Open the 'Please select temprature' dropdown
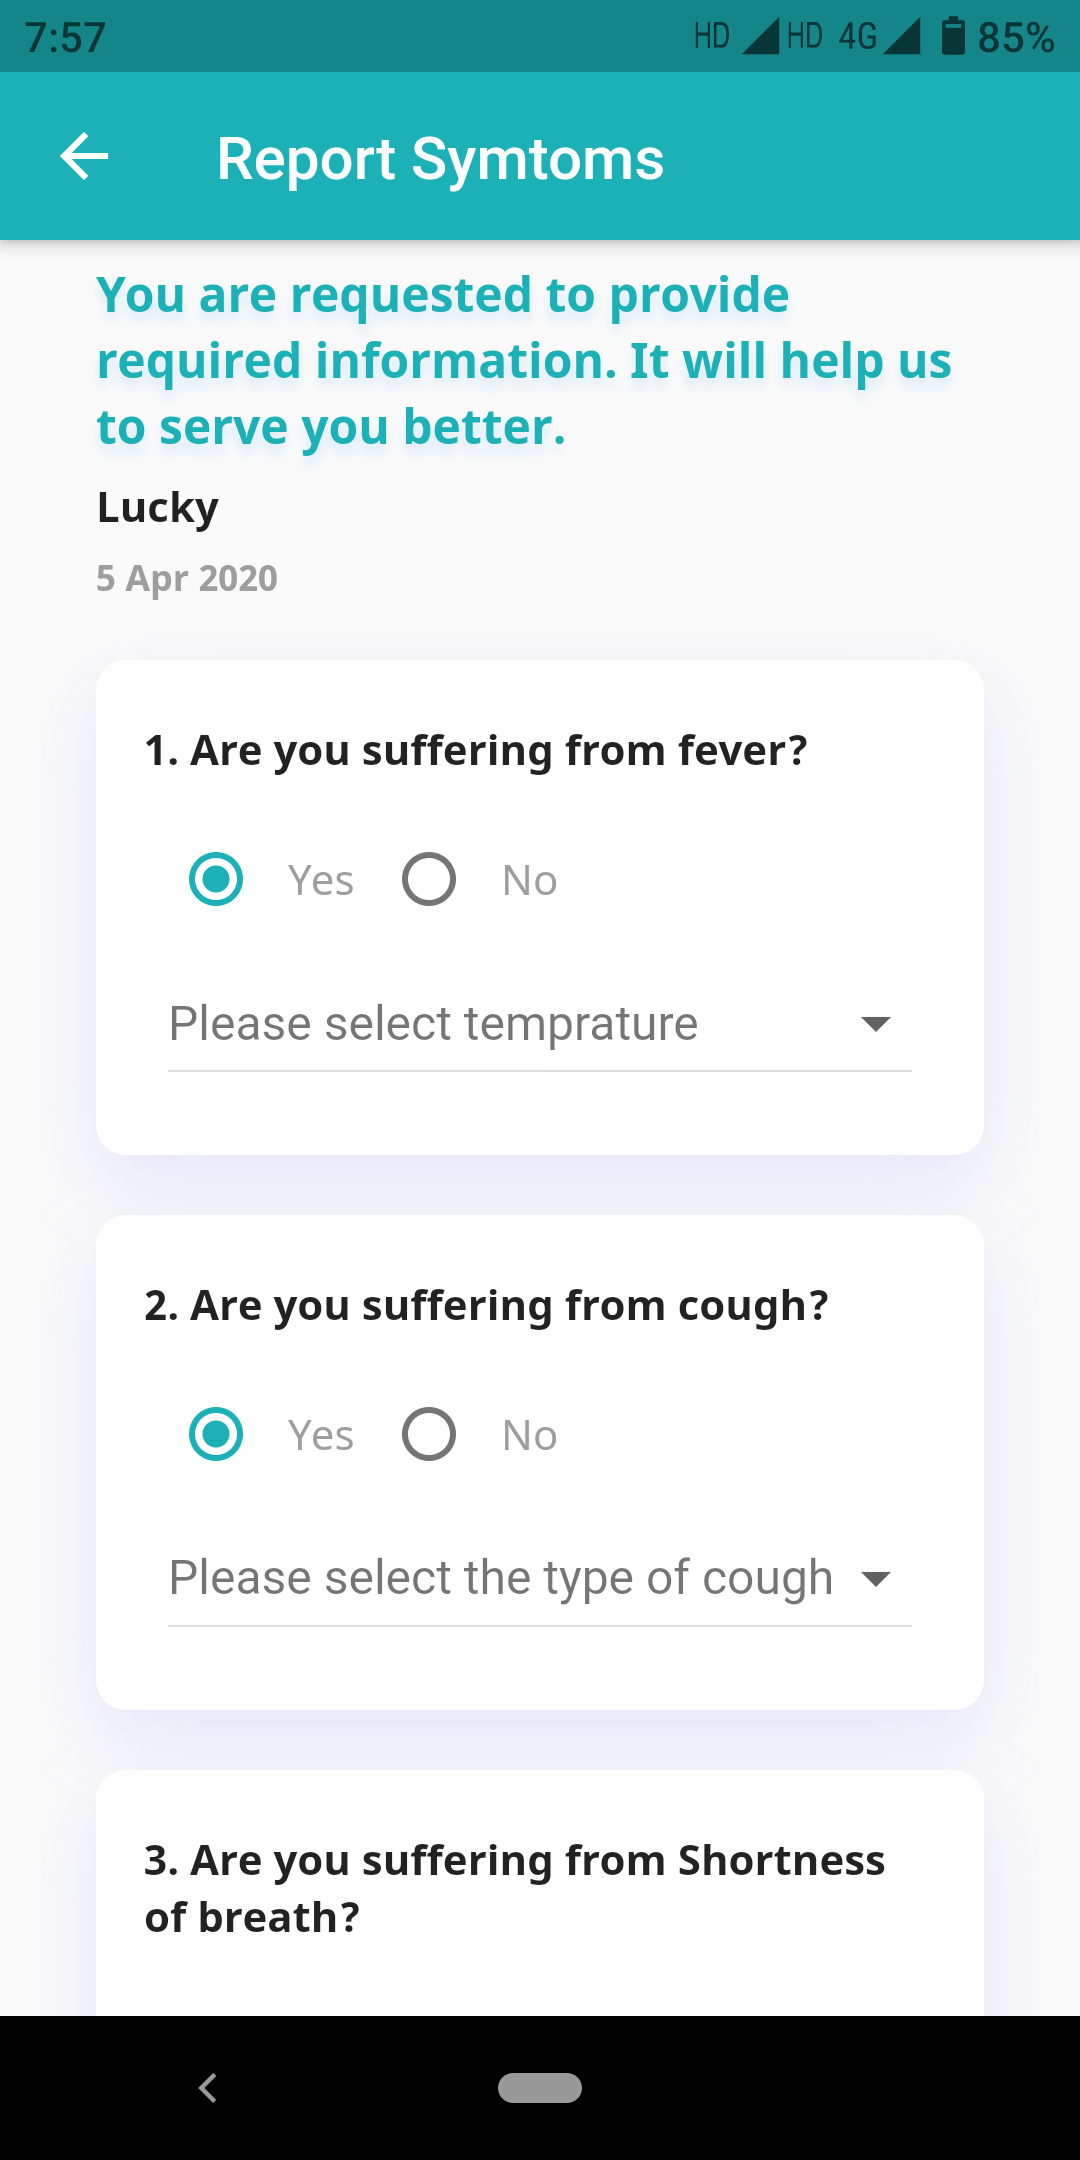1080x2160 pixels. pyautogui.click(x=434, y=1024)
